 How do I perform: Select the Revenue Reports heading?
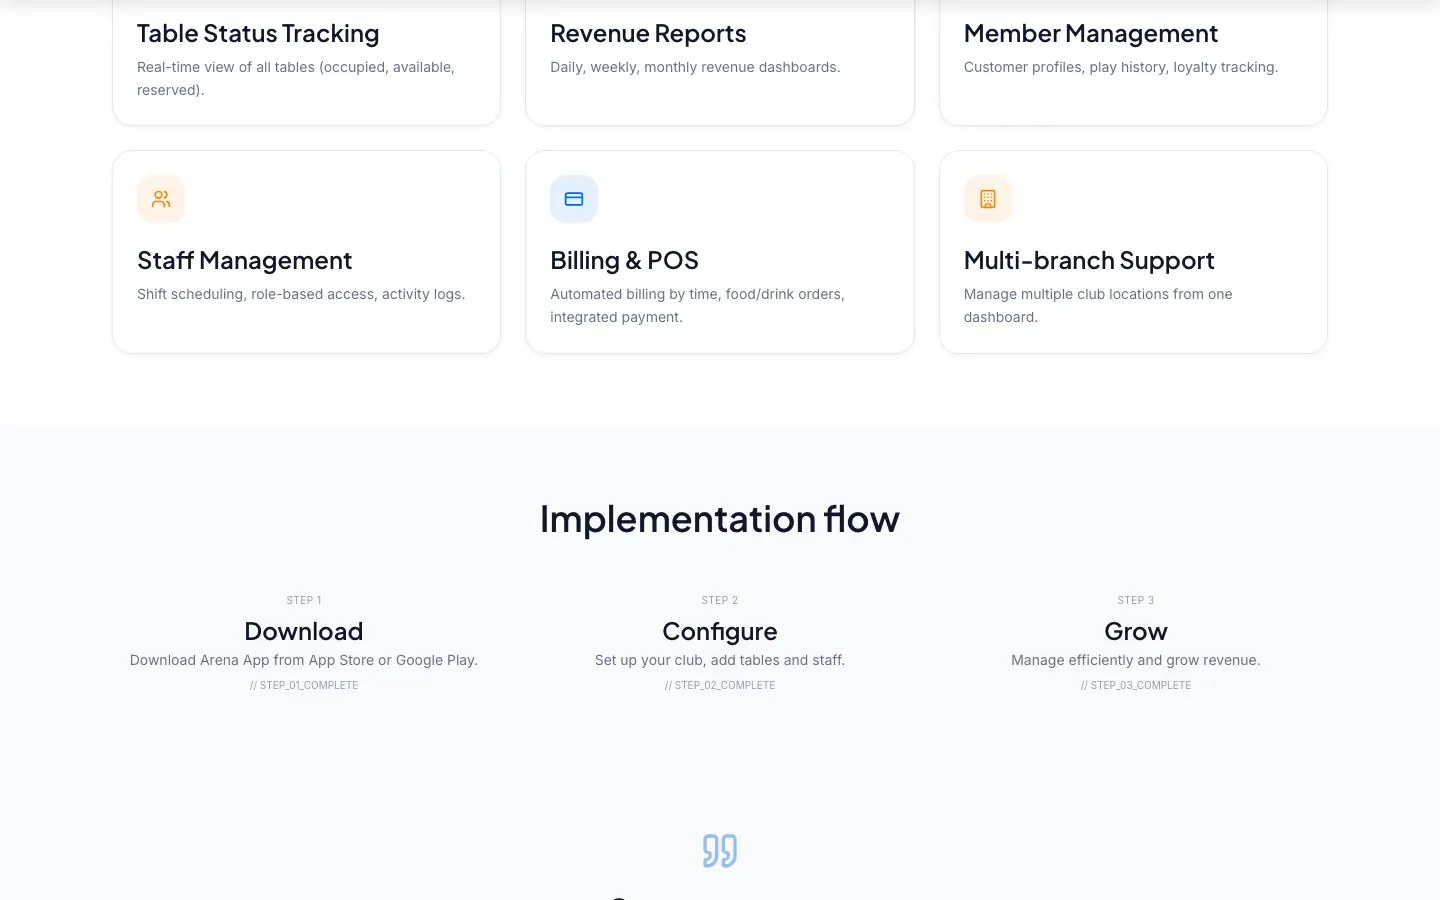coord(648,33)
